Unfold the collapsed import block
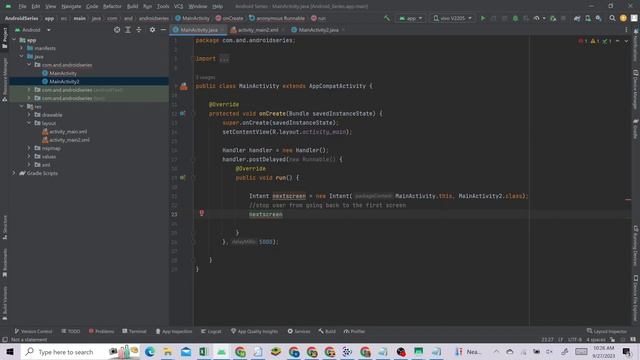 click(x=224, y=59)
